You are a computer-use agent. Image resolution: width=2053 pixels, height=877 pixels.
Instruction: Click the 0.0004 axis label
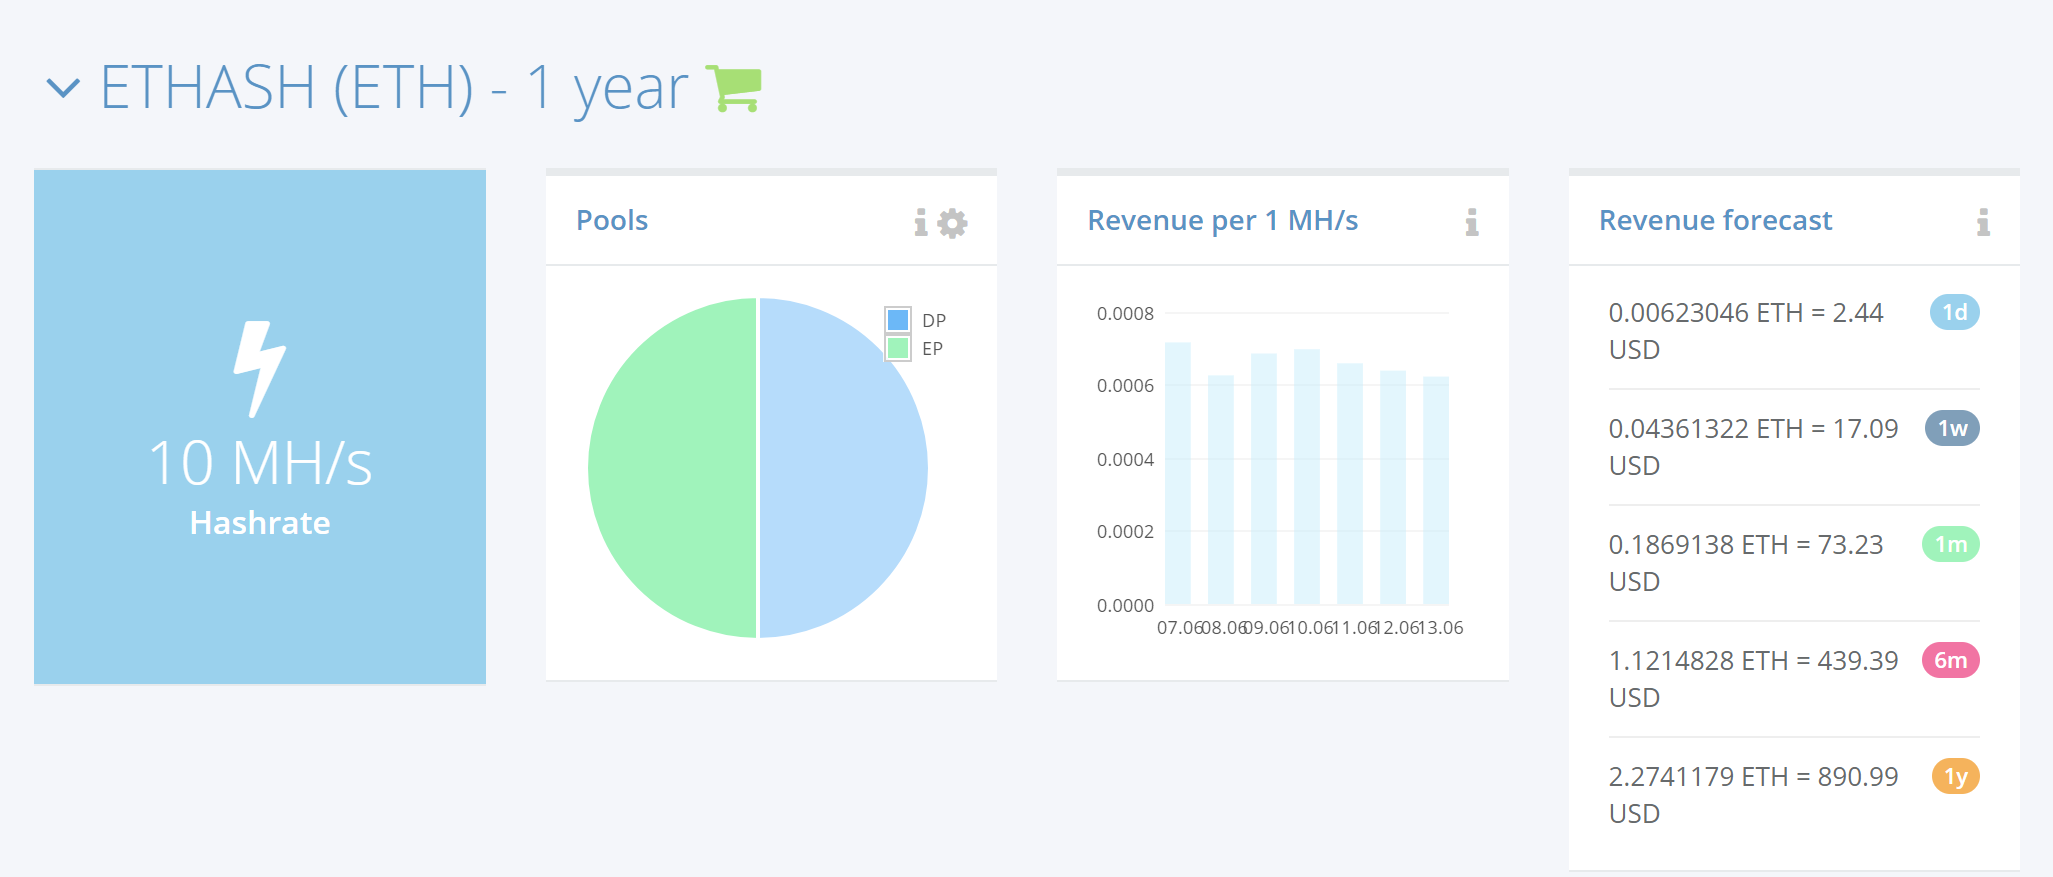(x=1125, y=459)
